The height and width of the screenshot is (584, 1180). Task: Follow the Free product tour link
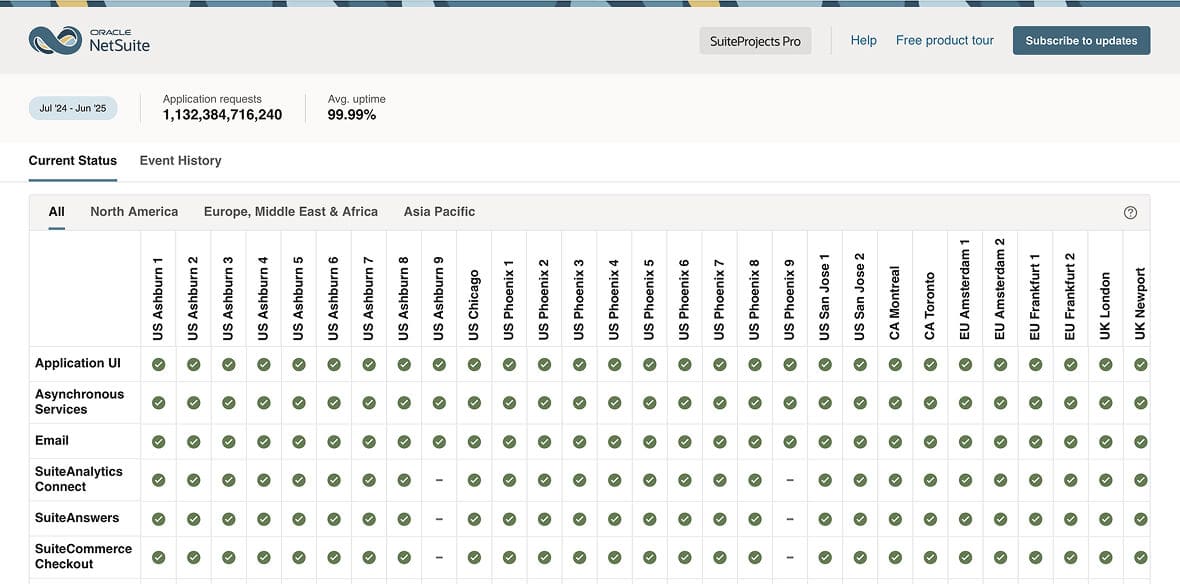click(944, 41)
